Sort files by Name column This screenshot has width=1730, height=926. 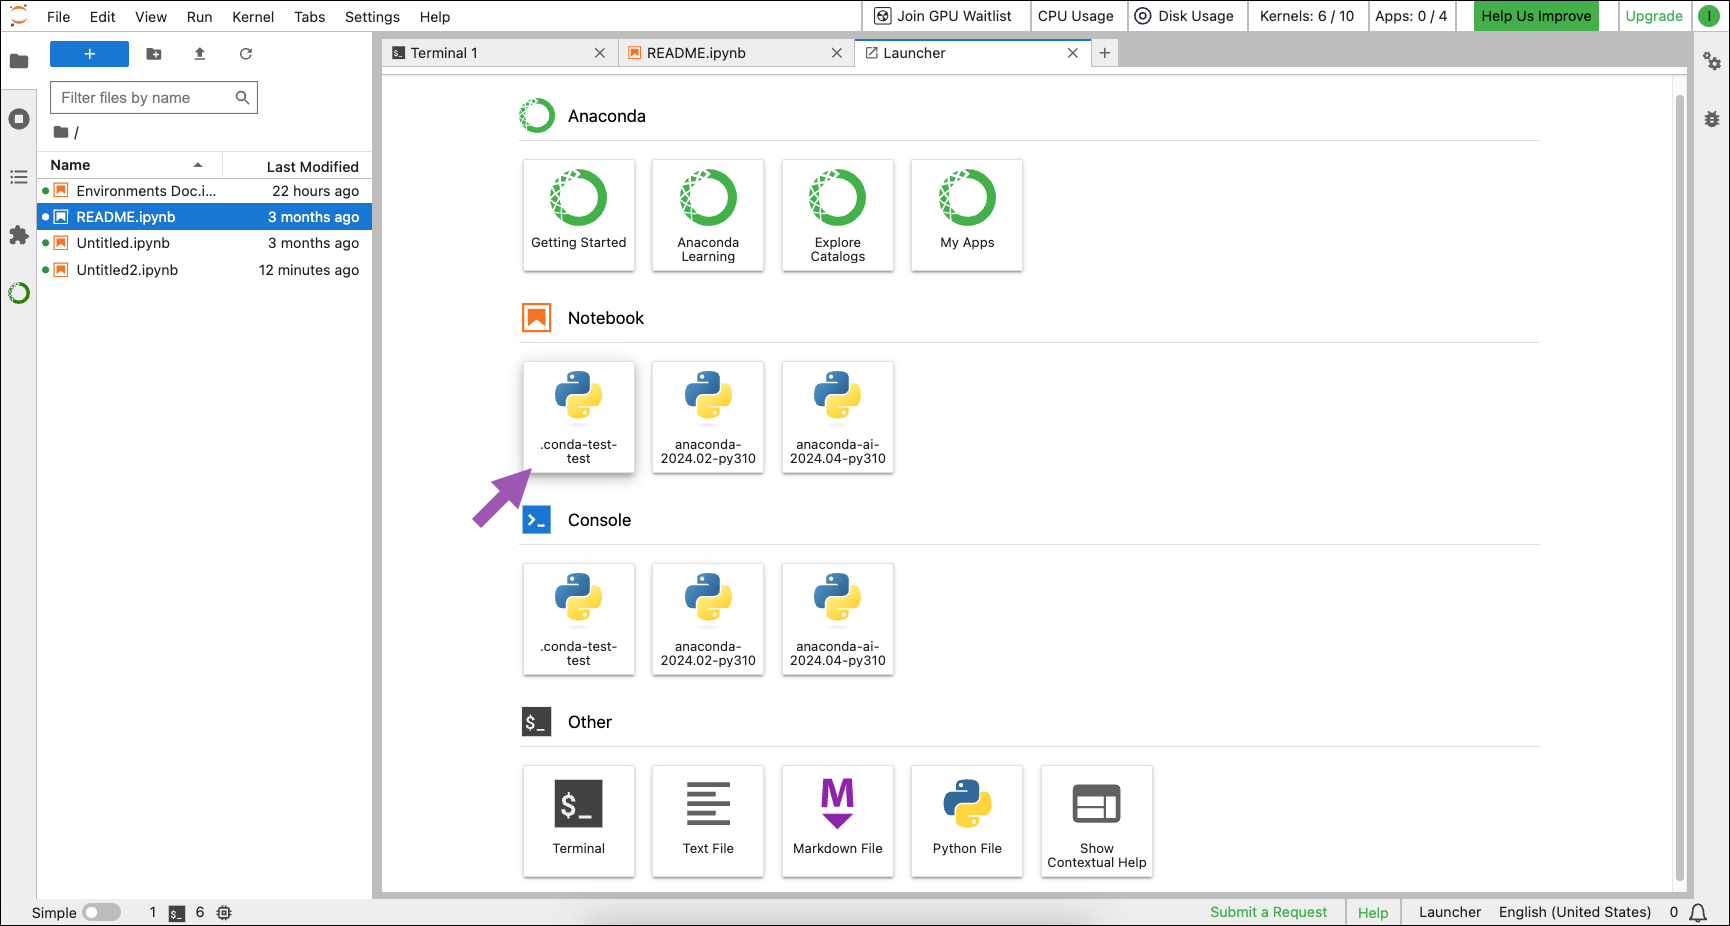pos(129,165)
